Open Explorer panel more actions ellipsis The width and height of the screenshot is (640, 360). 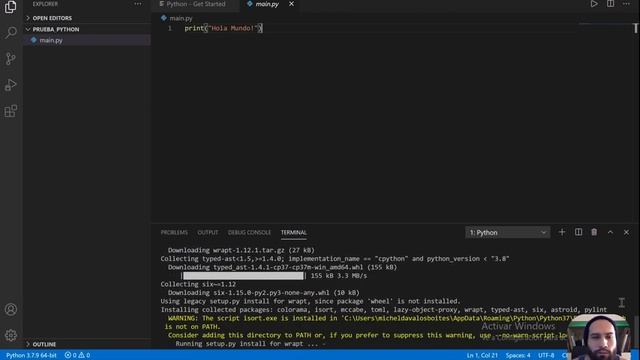click(x=138, y=4)
